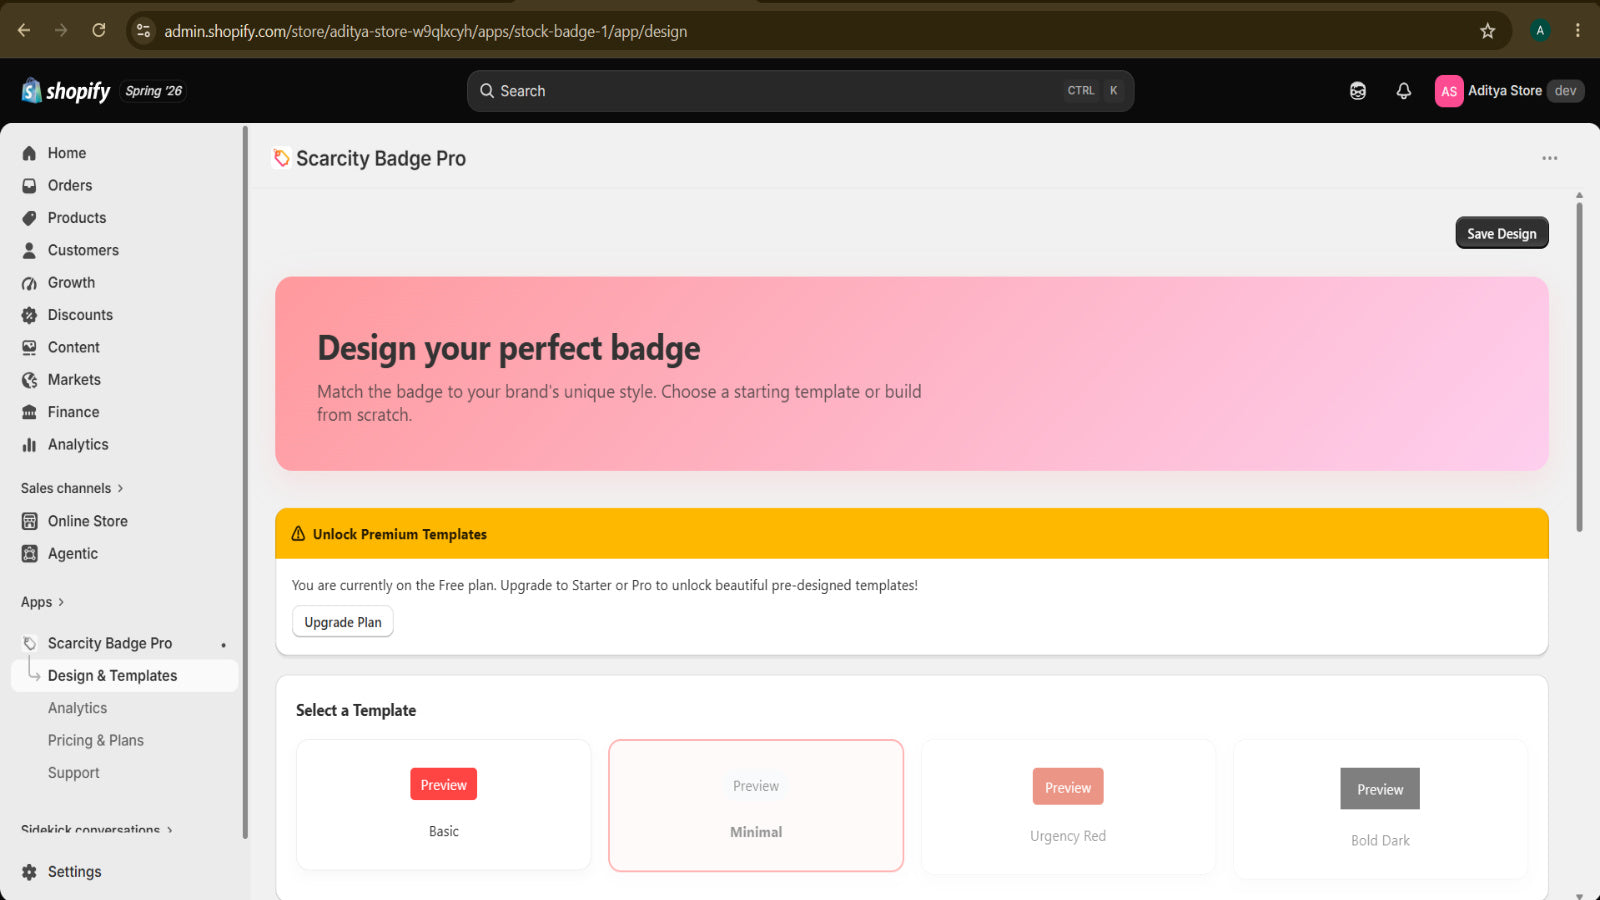Screen dimensions: 1600x900
Task: Click into the Search field
Action: tap(800, 91)
